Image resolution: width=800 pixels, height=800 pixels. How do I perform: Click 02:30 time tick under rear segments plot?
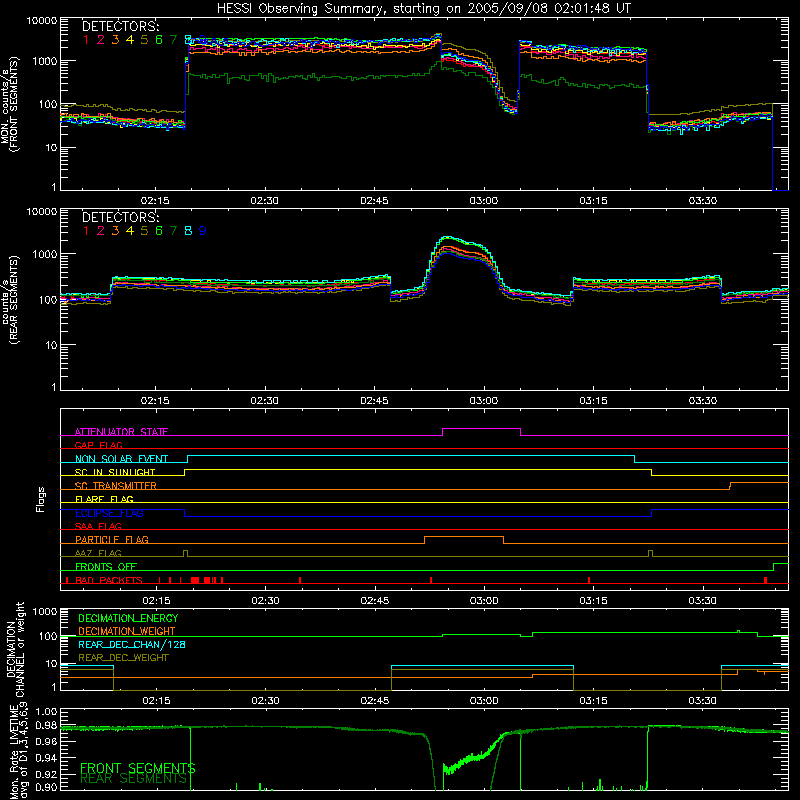click(x=264, y=401)
